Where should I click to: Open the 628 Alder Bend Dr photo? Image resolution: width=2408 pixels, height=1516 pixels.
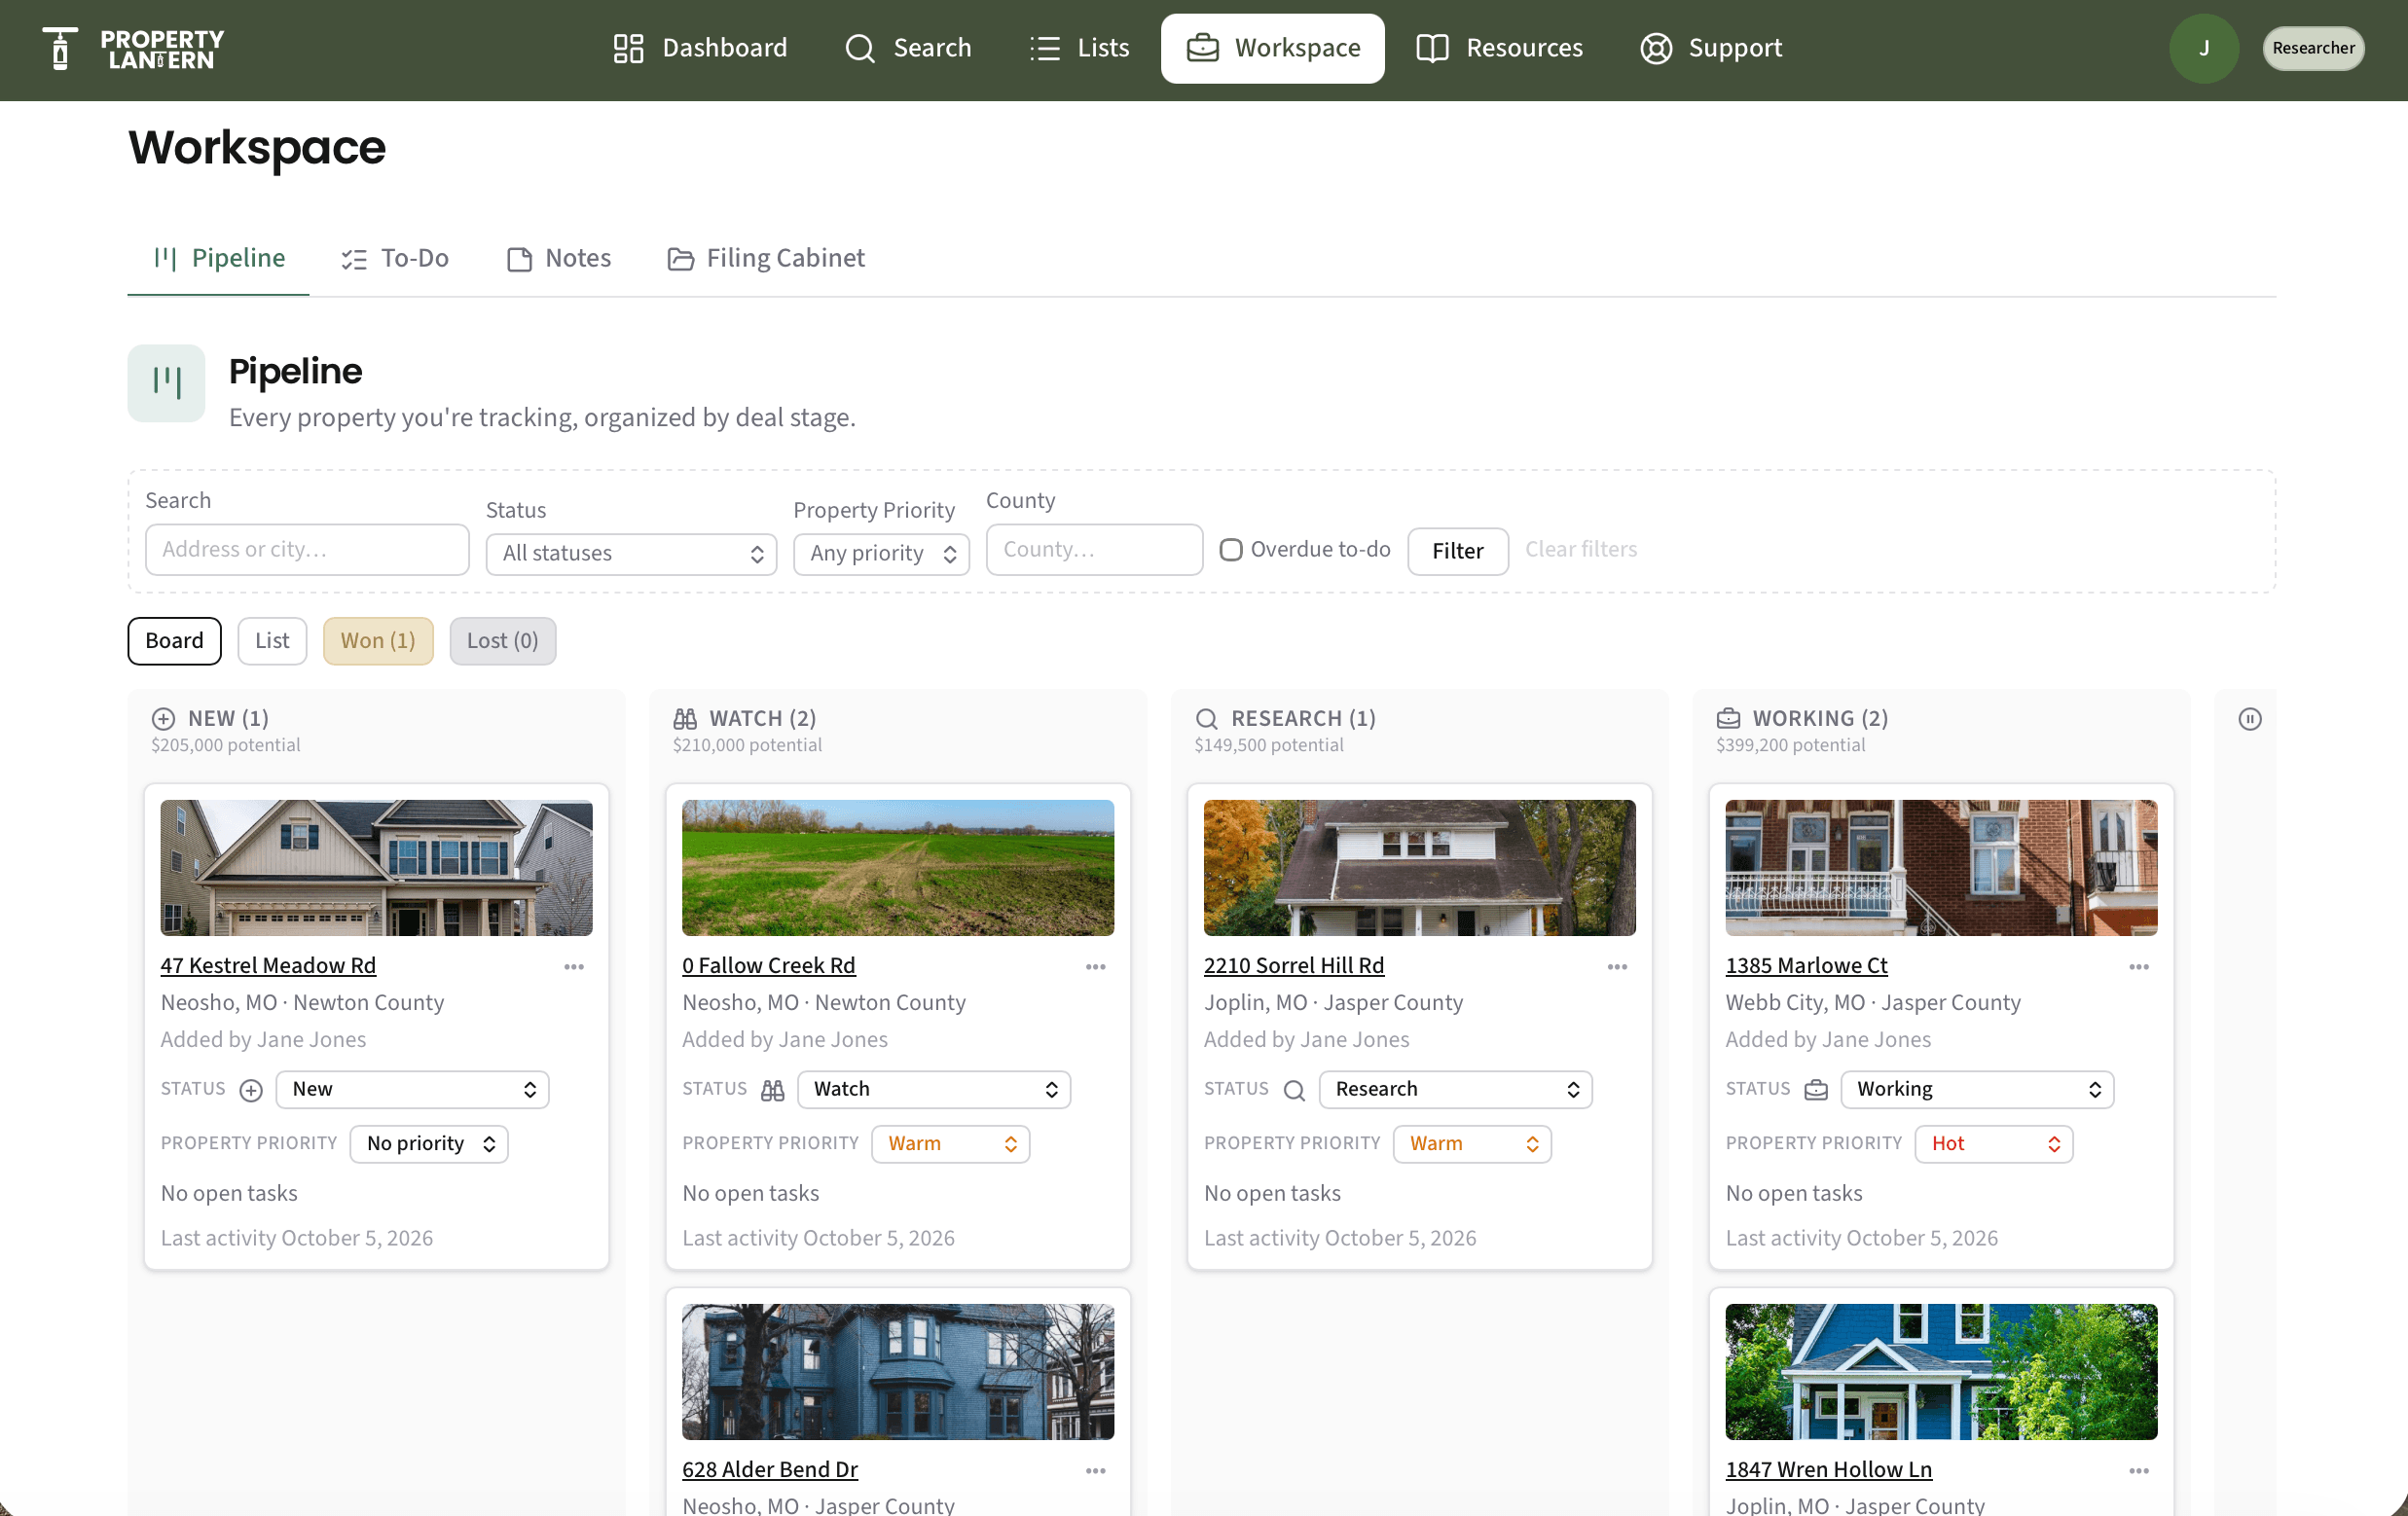(898, 1371)
